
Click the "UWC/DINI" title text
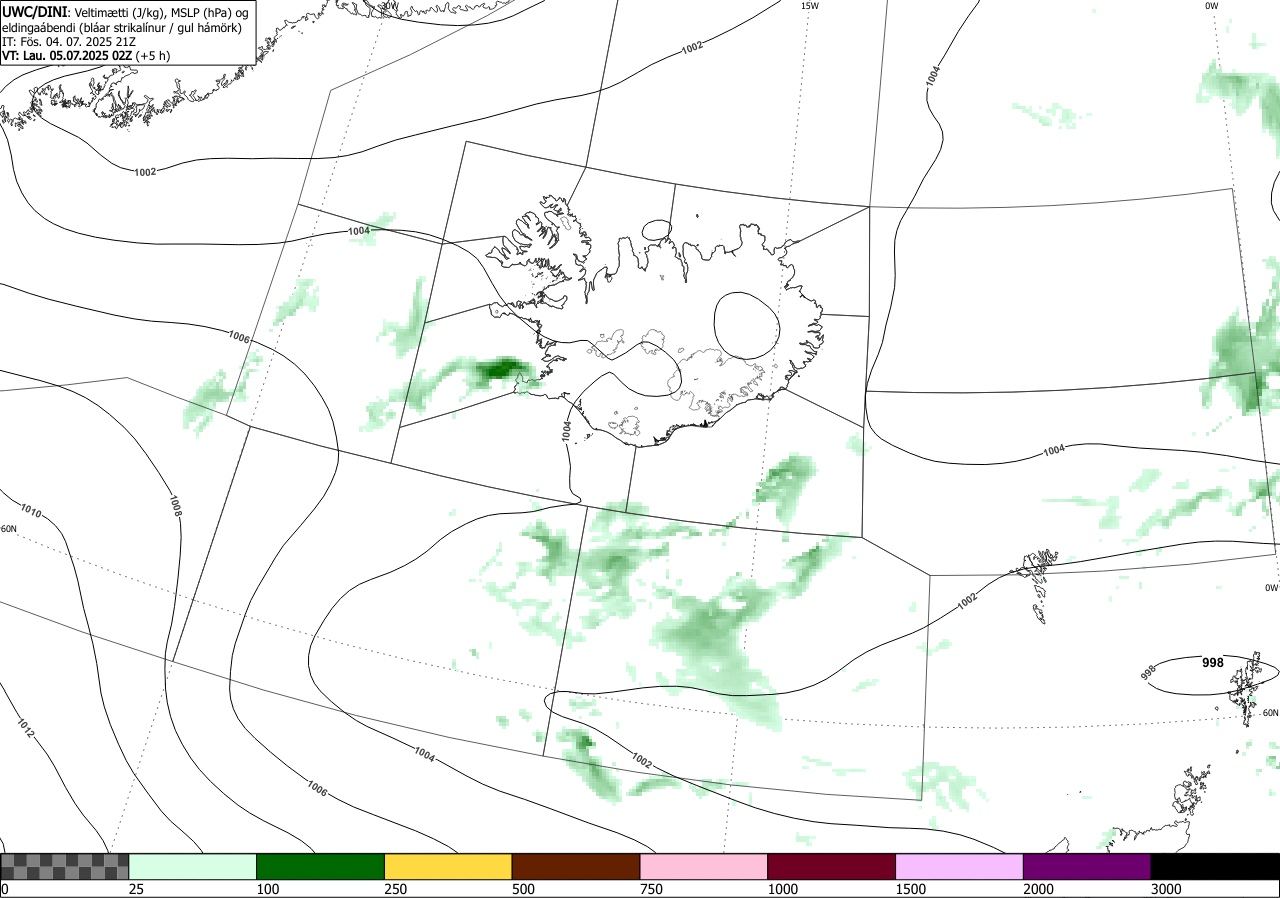pyautogui.click(x=35, y=11)
